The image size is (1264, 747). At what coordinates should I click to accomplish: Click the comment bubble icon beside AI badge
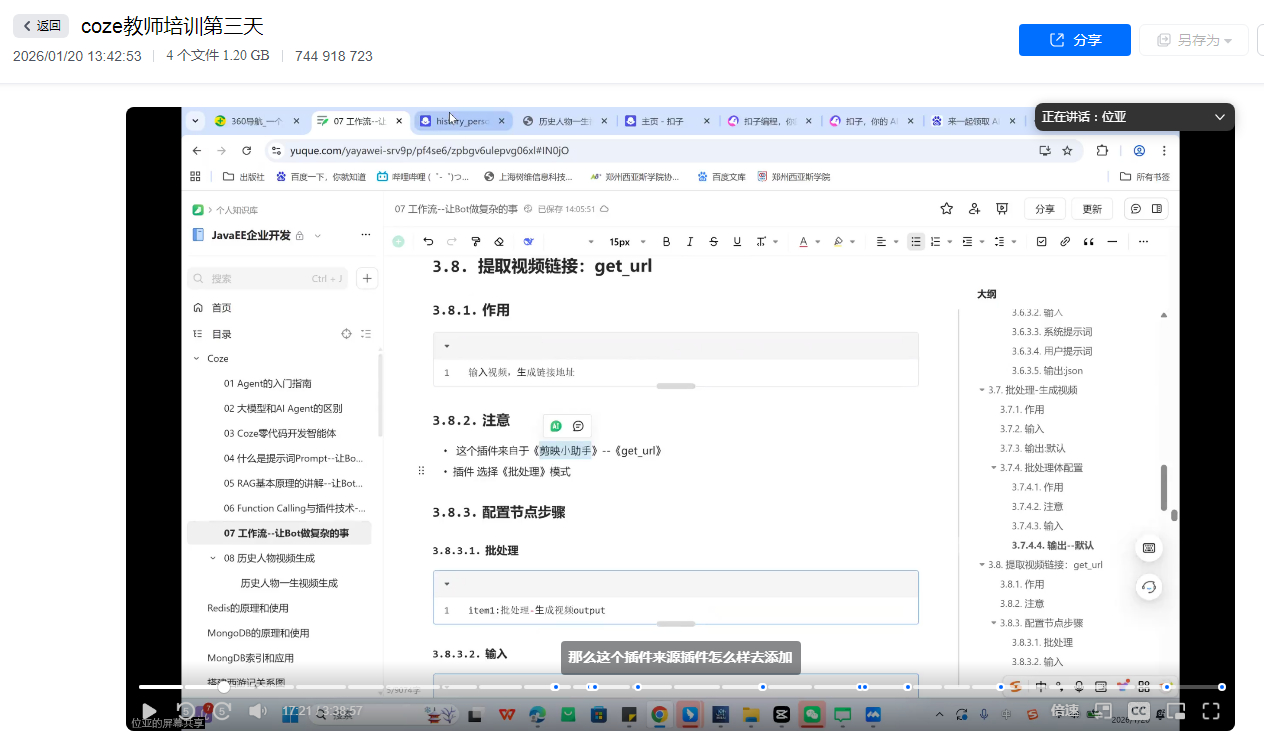tap(578, 426)
